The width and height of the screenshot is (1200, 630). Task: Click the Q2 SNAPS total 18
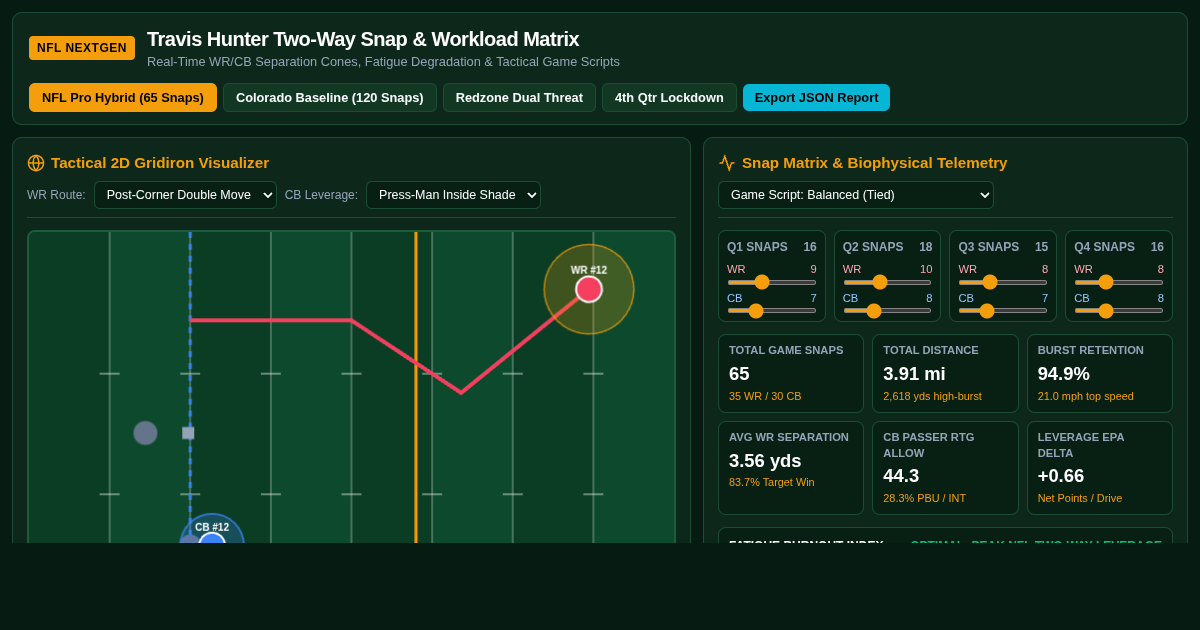pos(926,247)
